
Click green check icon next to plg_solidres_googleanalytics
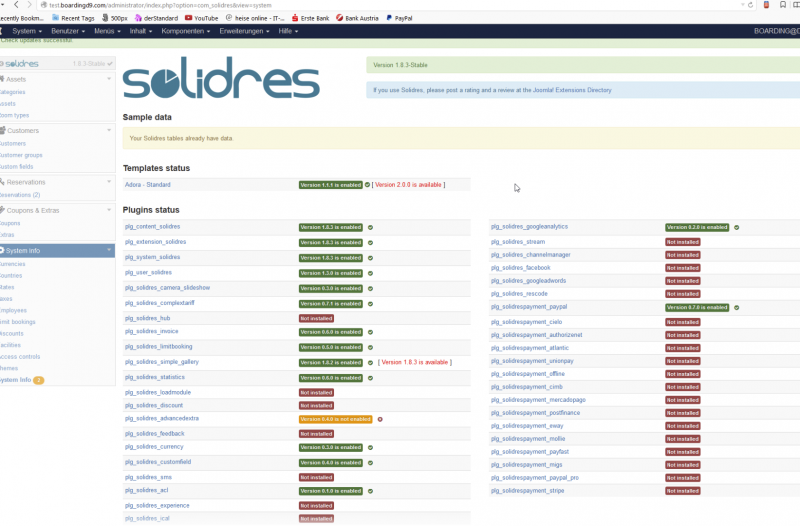pos(737,227)
